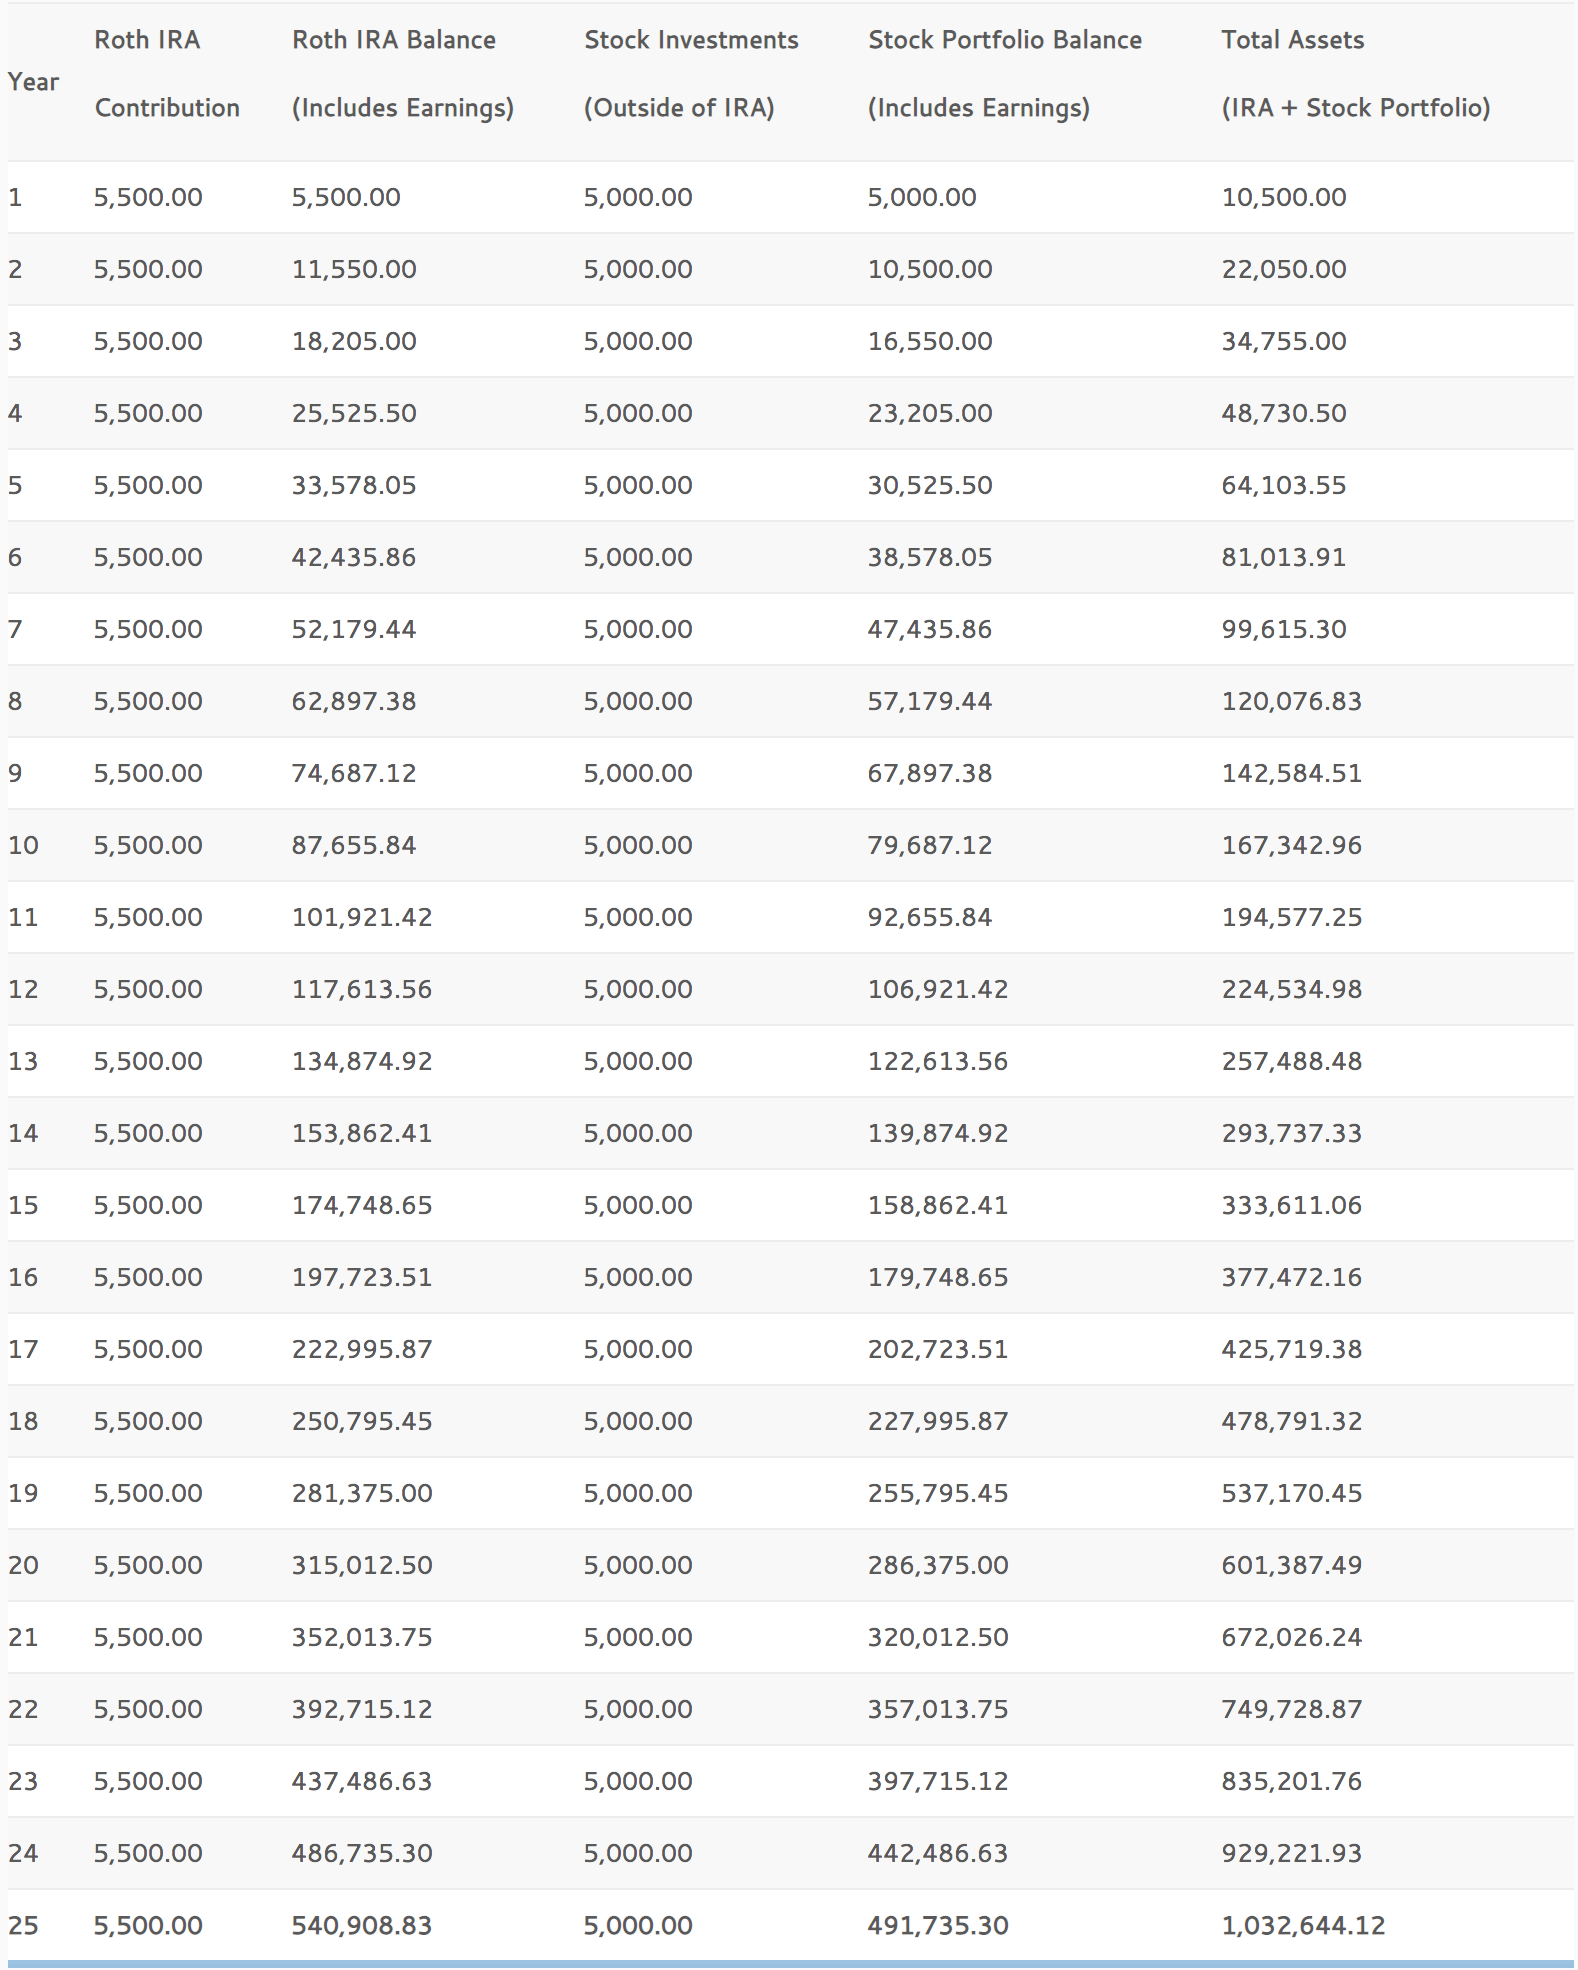
Task: Select the cell 99,615.30
Action: [1284, 629]
